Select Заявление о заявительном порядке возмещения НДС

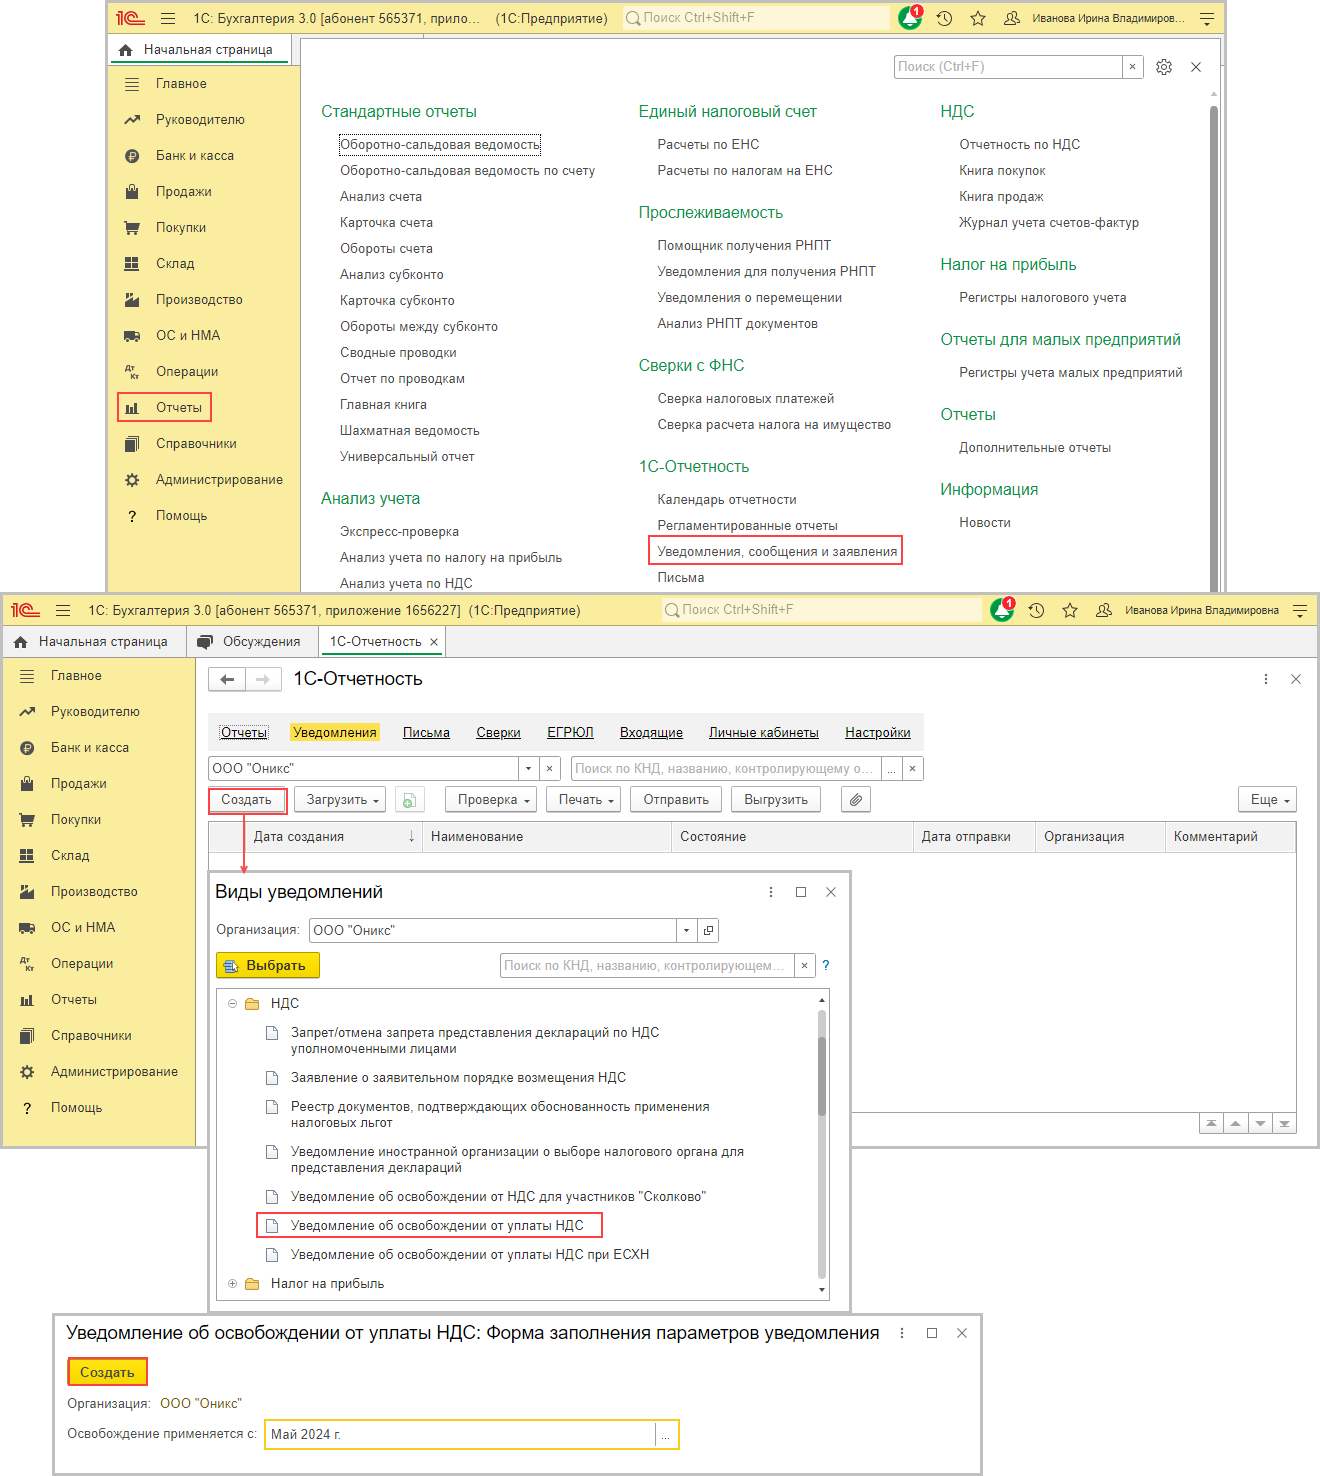458,1078
